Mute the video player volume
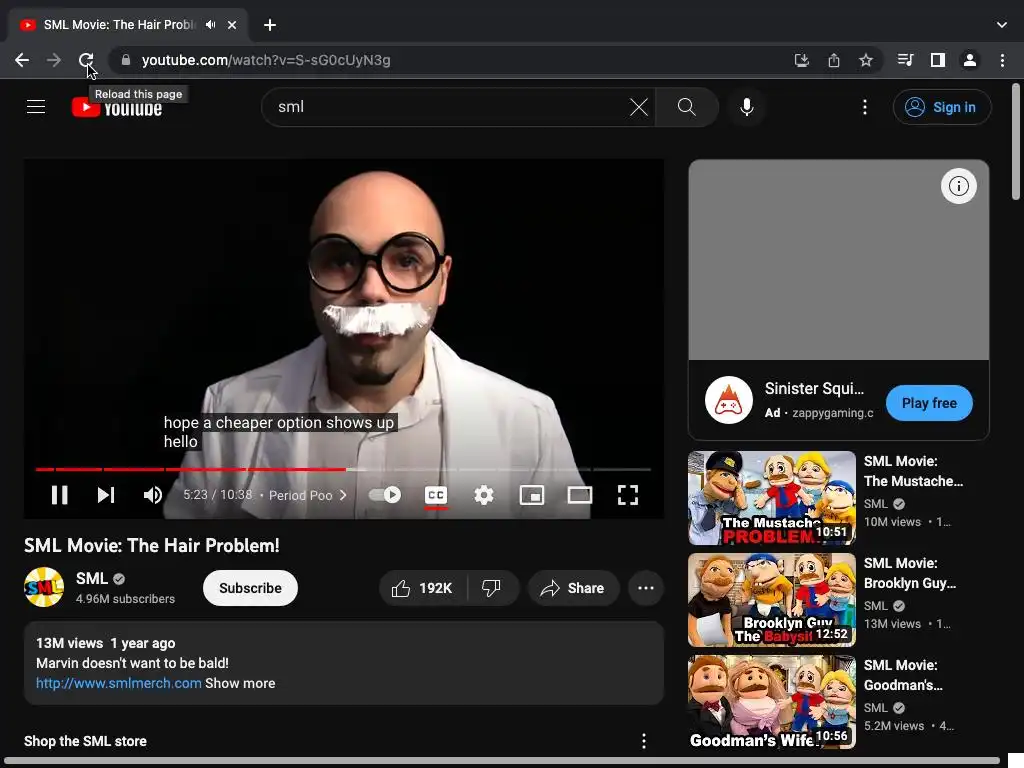 (x=153, y=495)
